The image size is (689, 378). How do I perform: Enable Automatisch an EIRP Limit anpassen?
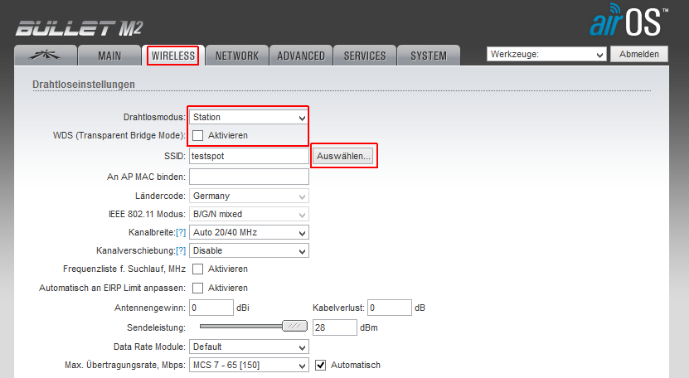click(198, 288)
